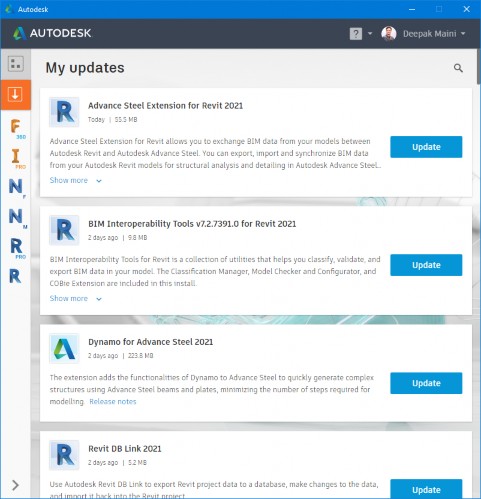
Task: Open Fusion 360 in the sidebar
Action: coord(17,129)
